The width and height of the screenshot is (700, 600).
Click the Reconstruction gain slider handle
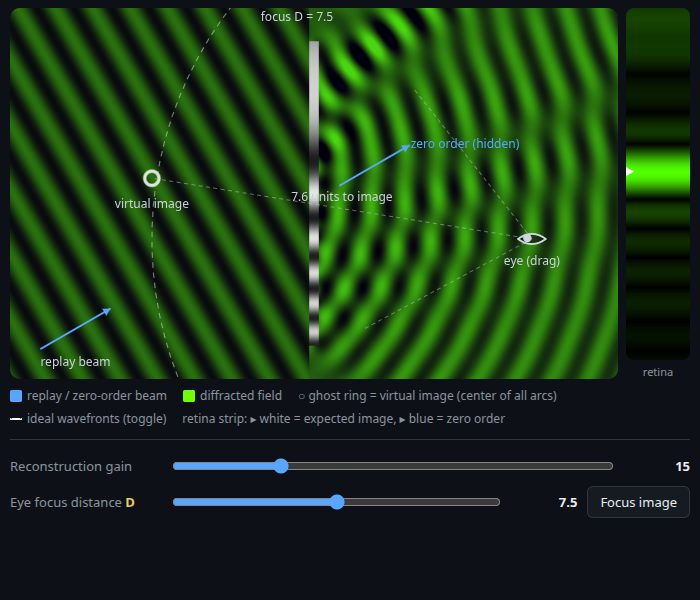tap(281, 466)
